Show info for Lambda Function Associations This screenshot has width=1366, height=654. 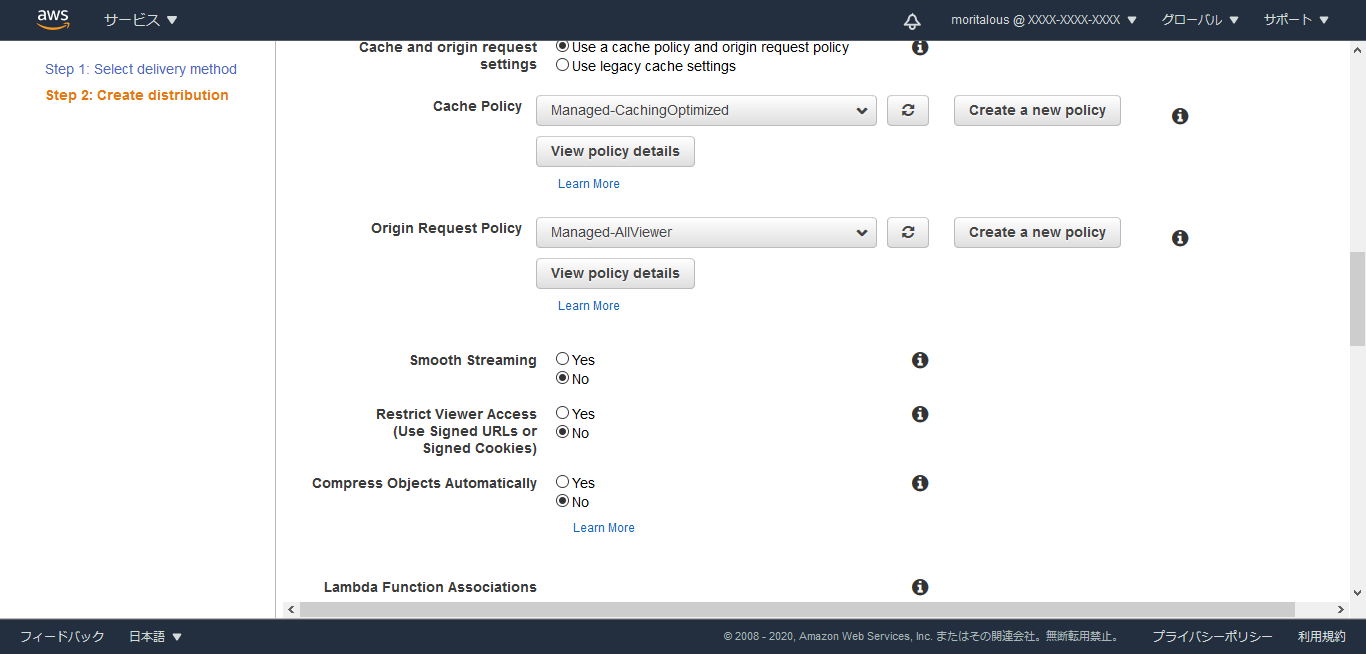[x=920, y=587]
